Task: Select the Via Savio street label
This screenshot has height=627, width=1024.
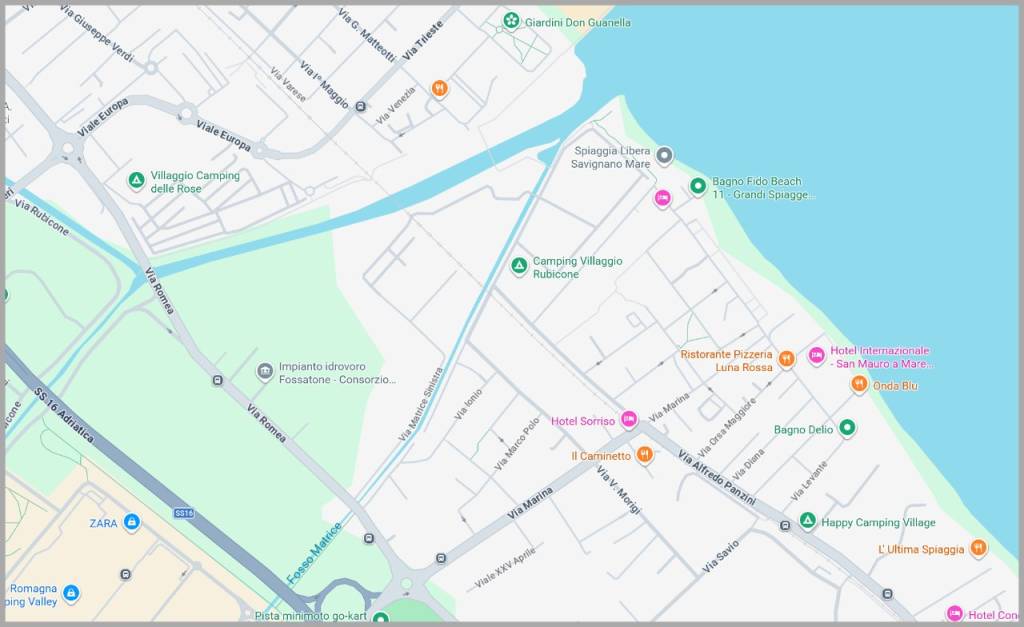Action: (721, 556)
